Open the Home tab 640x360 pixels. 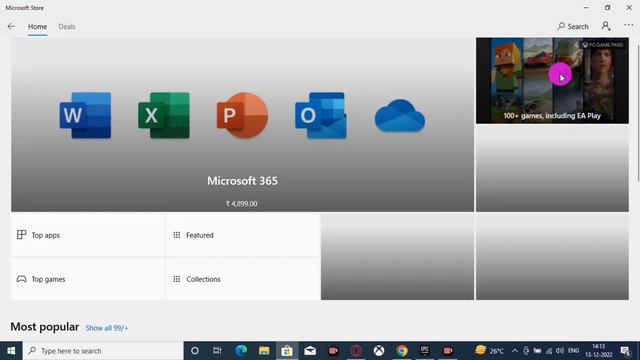(x=37, y=27)
